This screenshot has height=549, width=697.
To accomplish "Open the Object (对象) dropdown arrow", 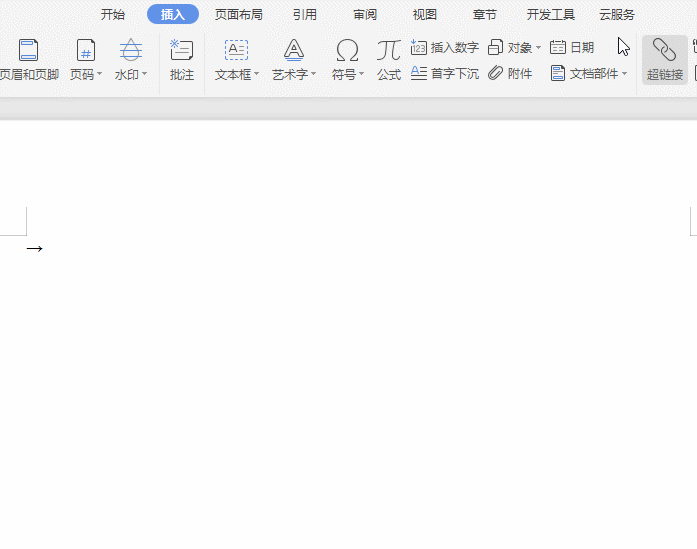I will pos(538,48).
